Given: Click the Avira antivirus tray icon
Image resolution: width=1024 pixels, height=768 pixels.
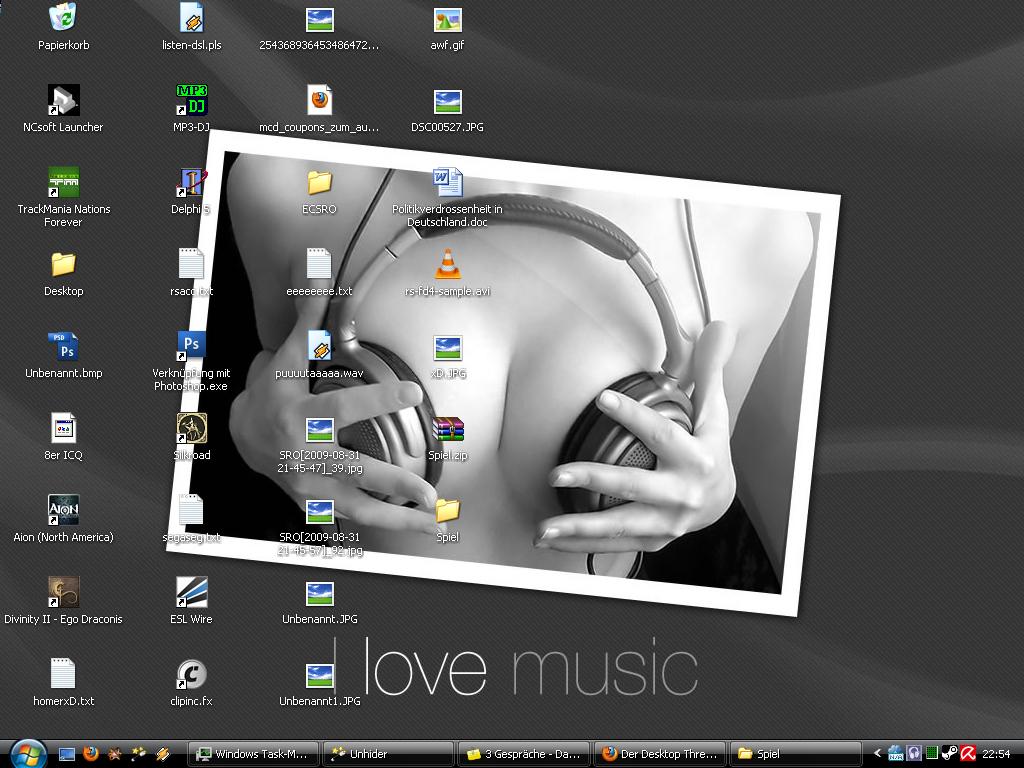Looking at the screenshot, I should tap(968, 754).
